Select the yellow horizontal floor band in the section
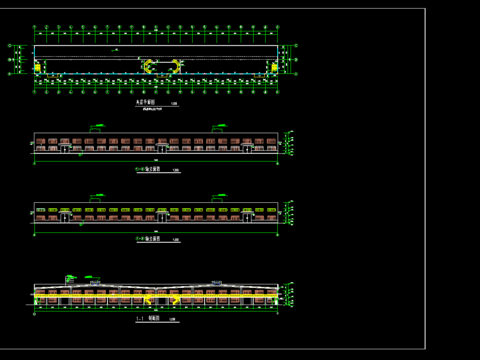Image resolution: width=480 pixels, height=360 pixels. click(156, 296)
